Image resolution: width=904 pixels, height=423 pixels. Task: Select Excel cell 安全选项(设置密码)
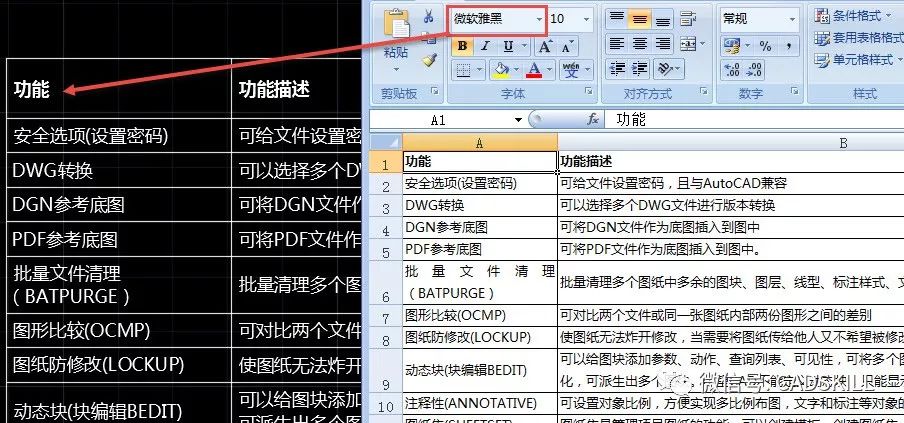[x=480, y=184]
